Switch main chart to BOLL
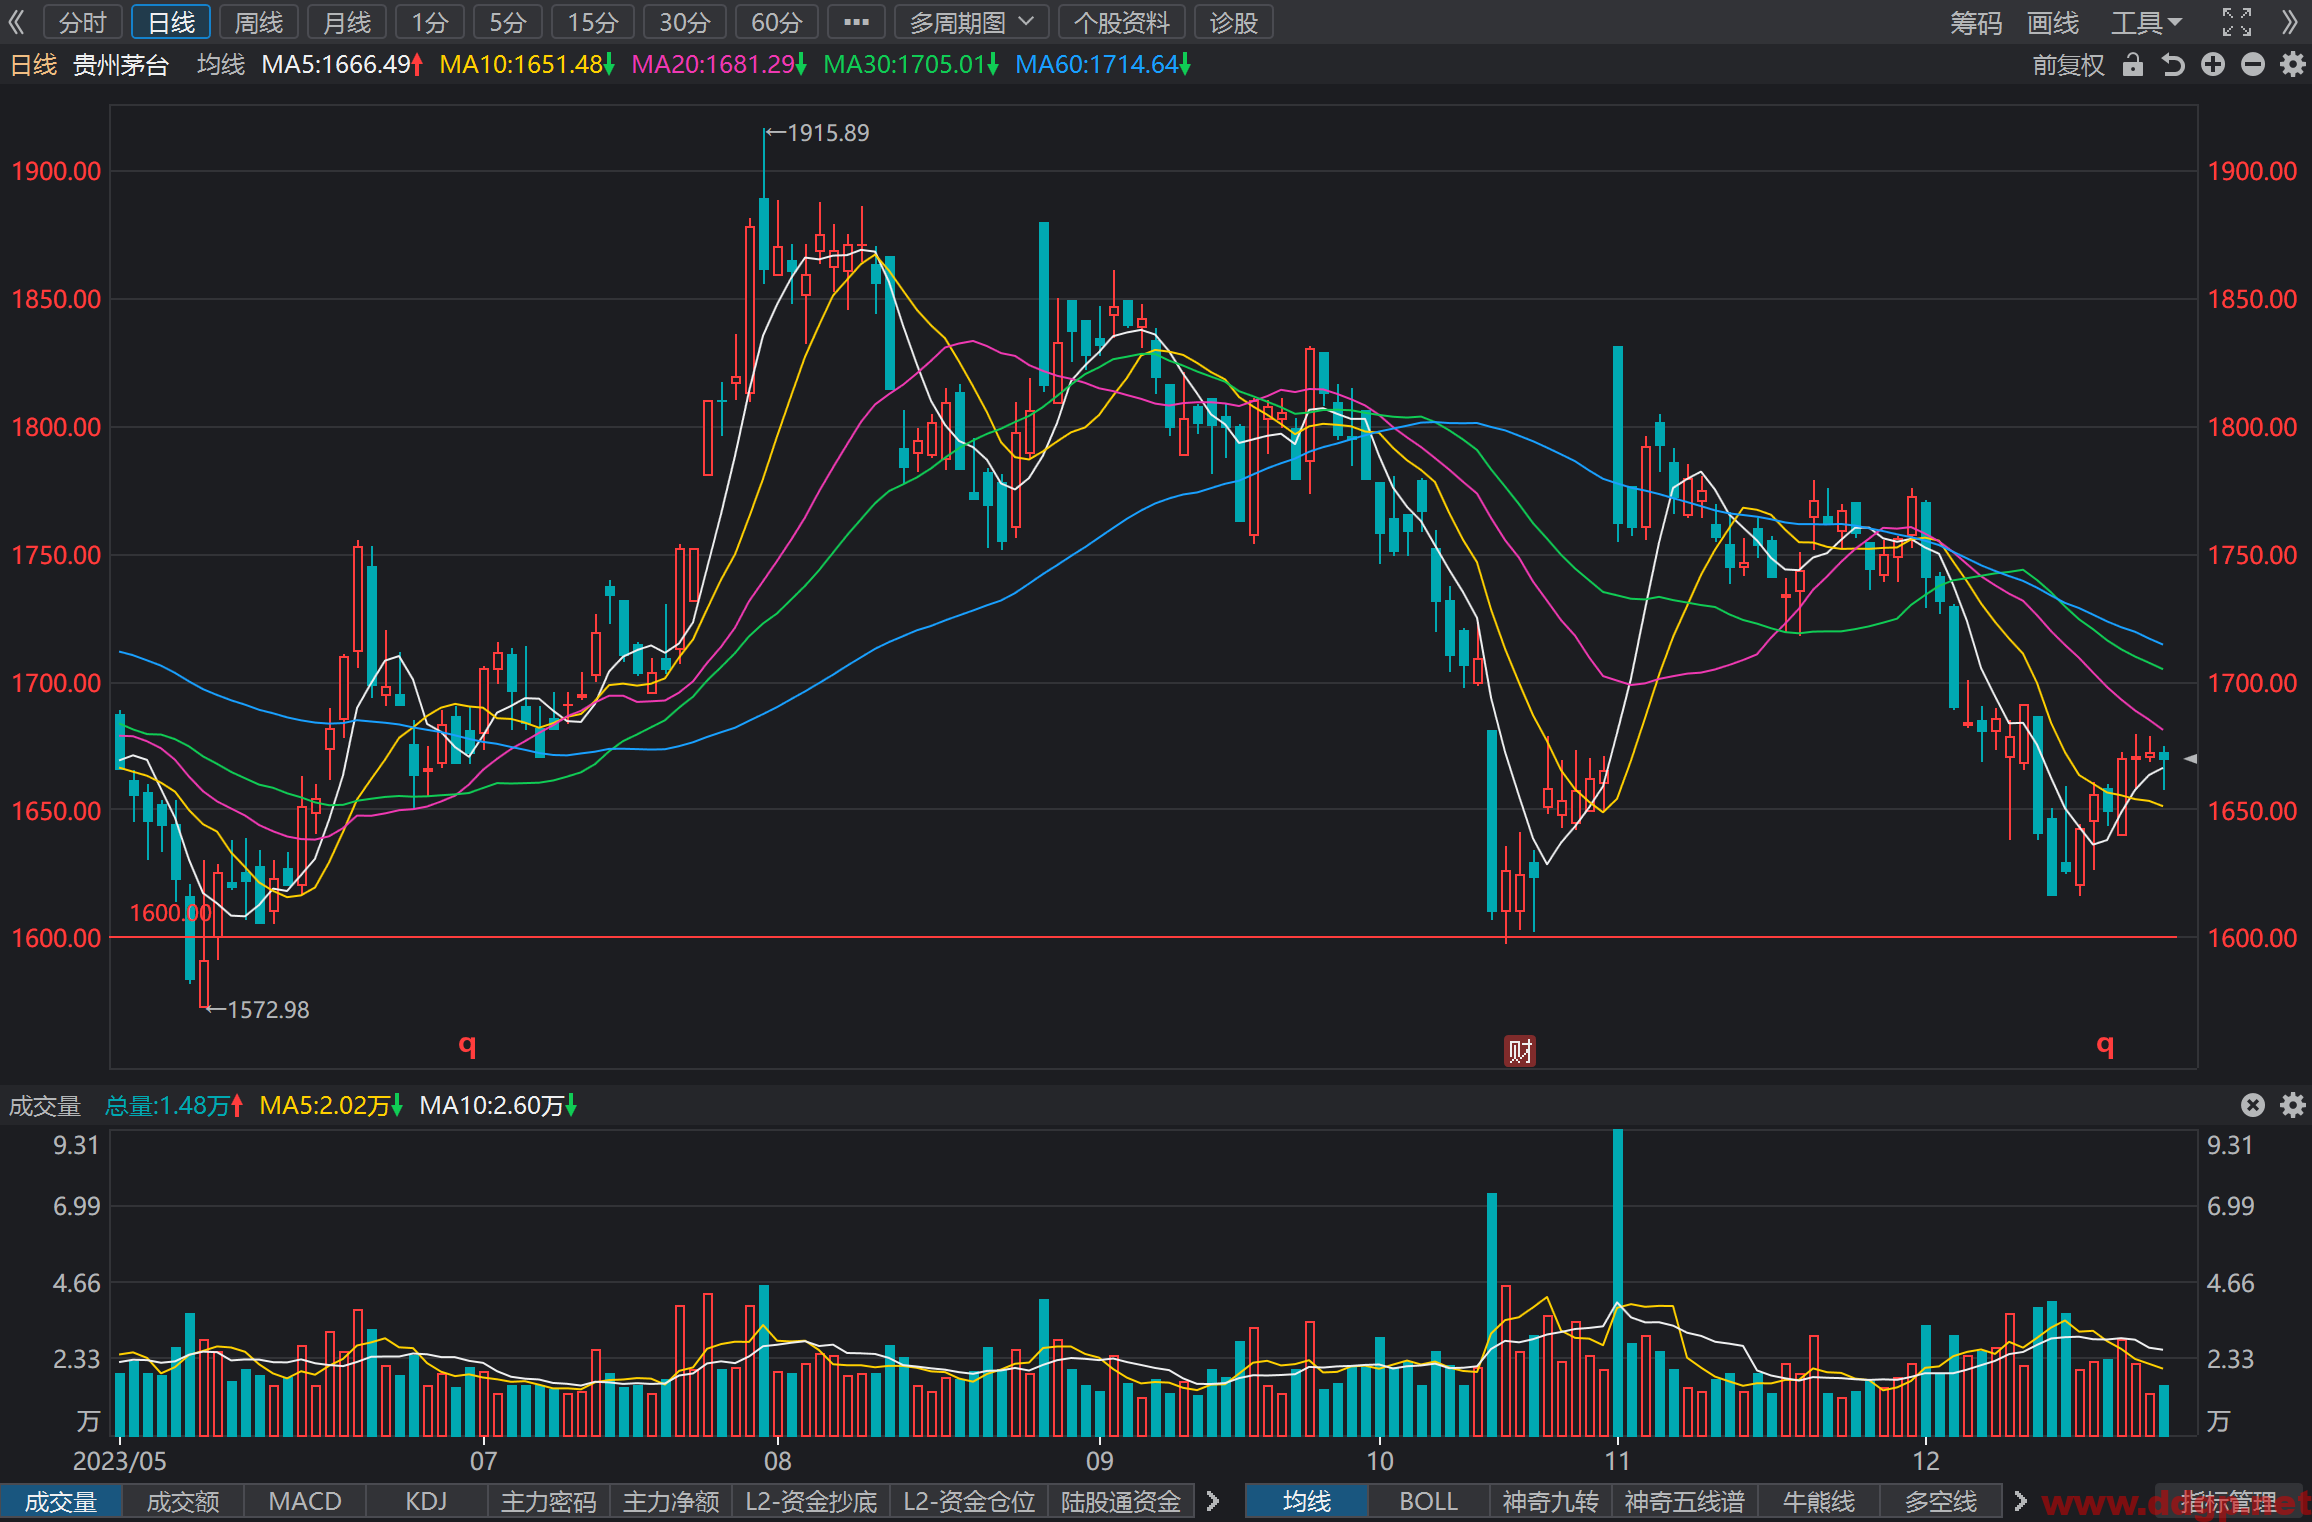 (1429, 1502)
